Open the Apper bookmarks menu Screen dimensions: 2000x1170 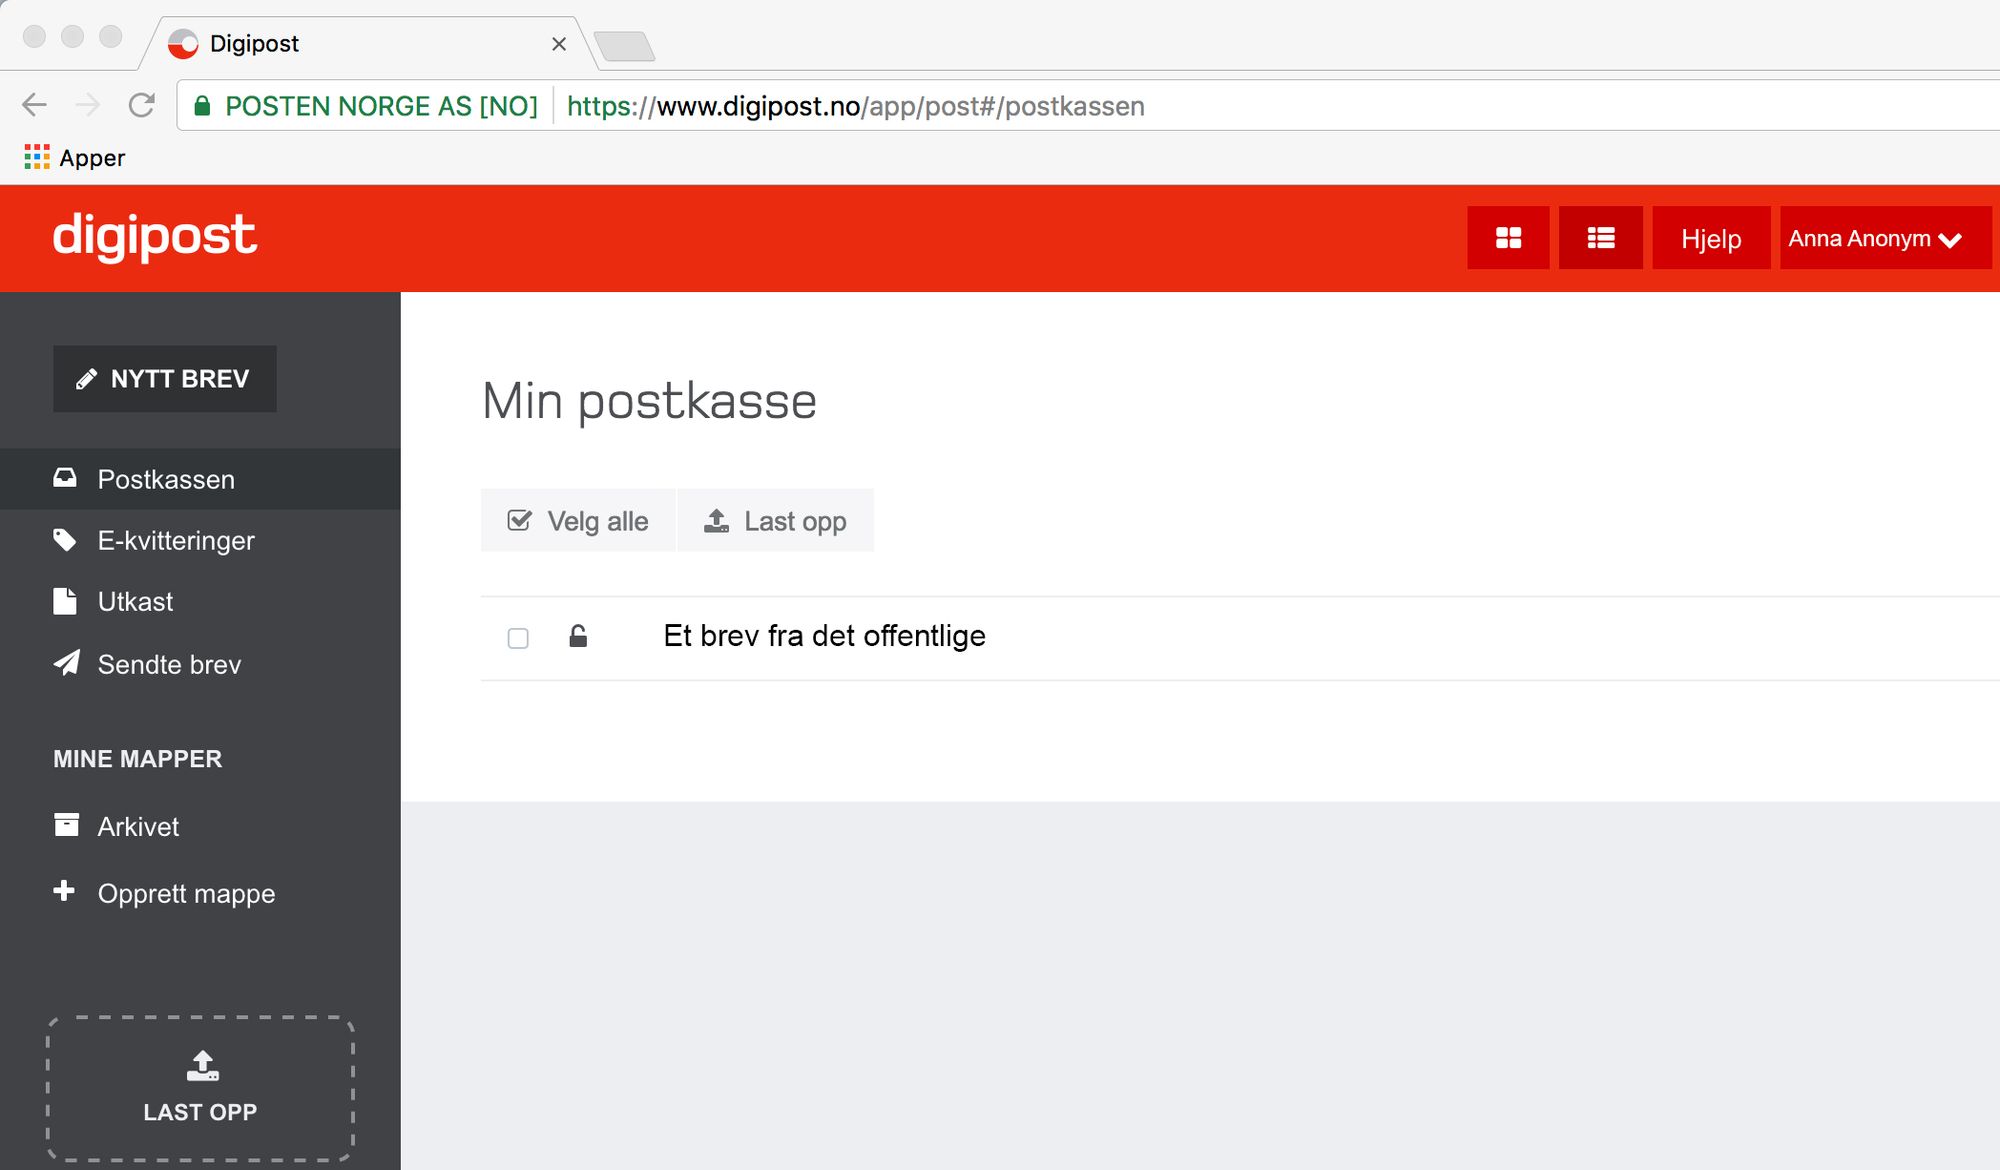(73, 157)
